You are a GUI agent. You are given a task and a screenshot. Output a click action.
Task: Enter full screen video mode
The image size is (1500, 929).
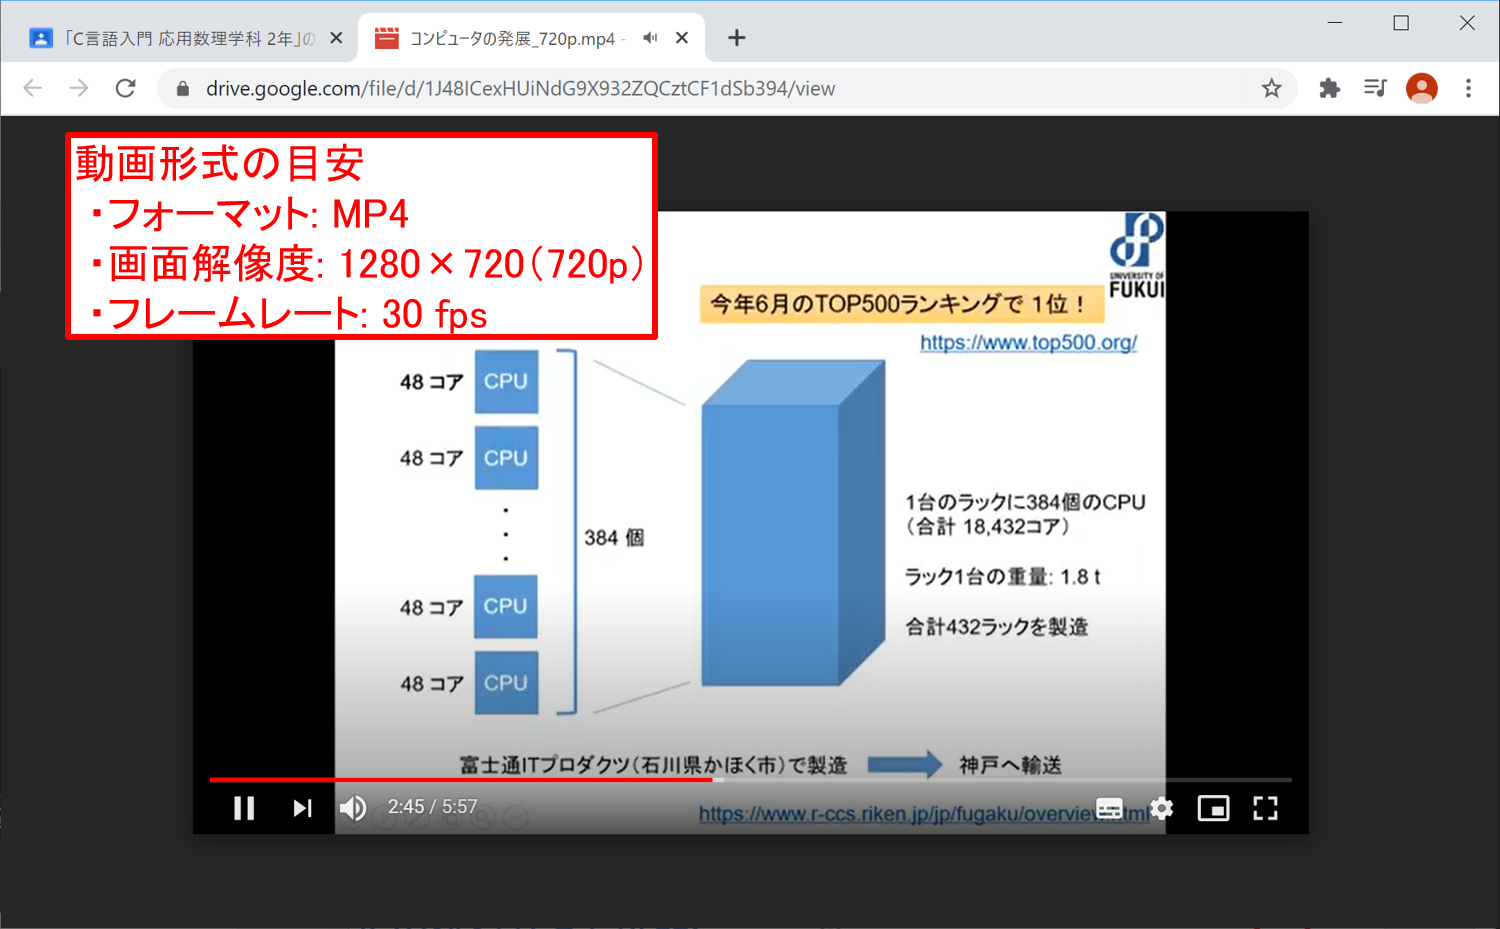[x=1266, y=808]
